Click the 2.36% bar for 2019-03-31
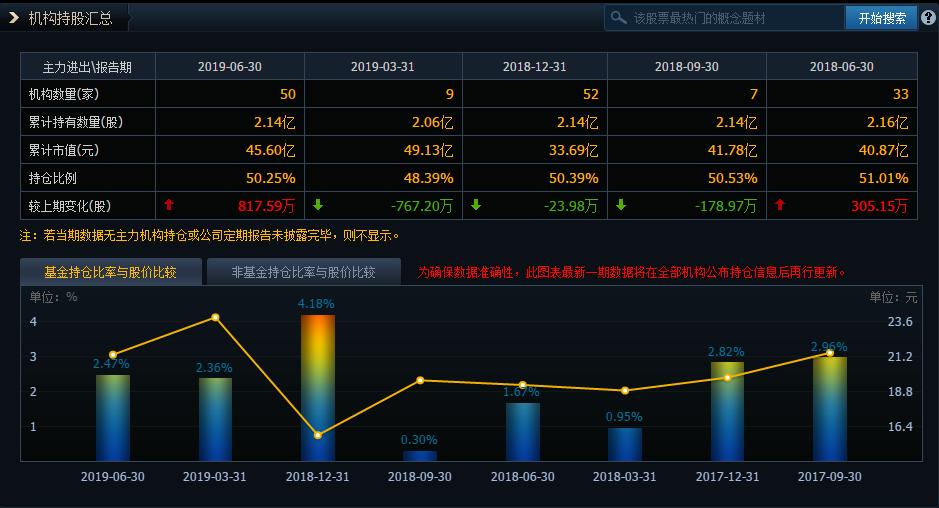The image size is (939, 508). click(x=216, y=419)
